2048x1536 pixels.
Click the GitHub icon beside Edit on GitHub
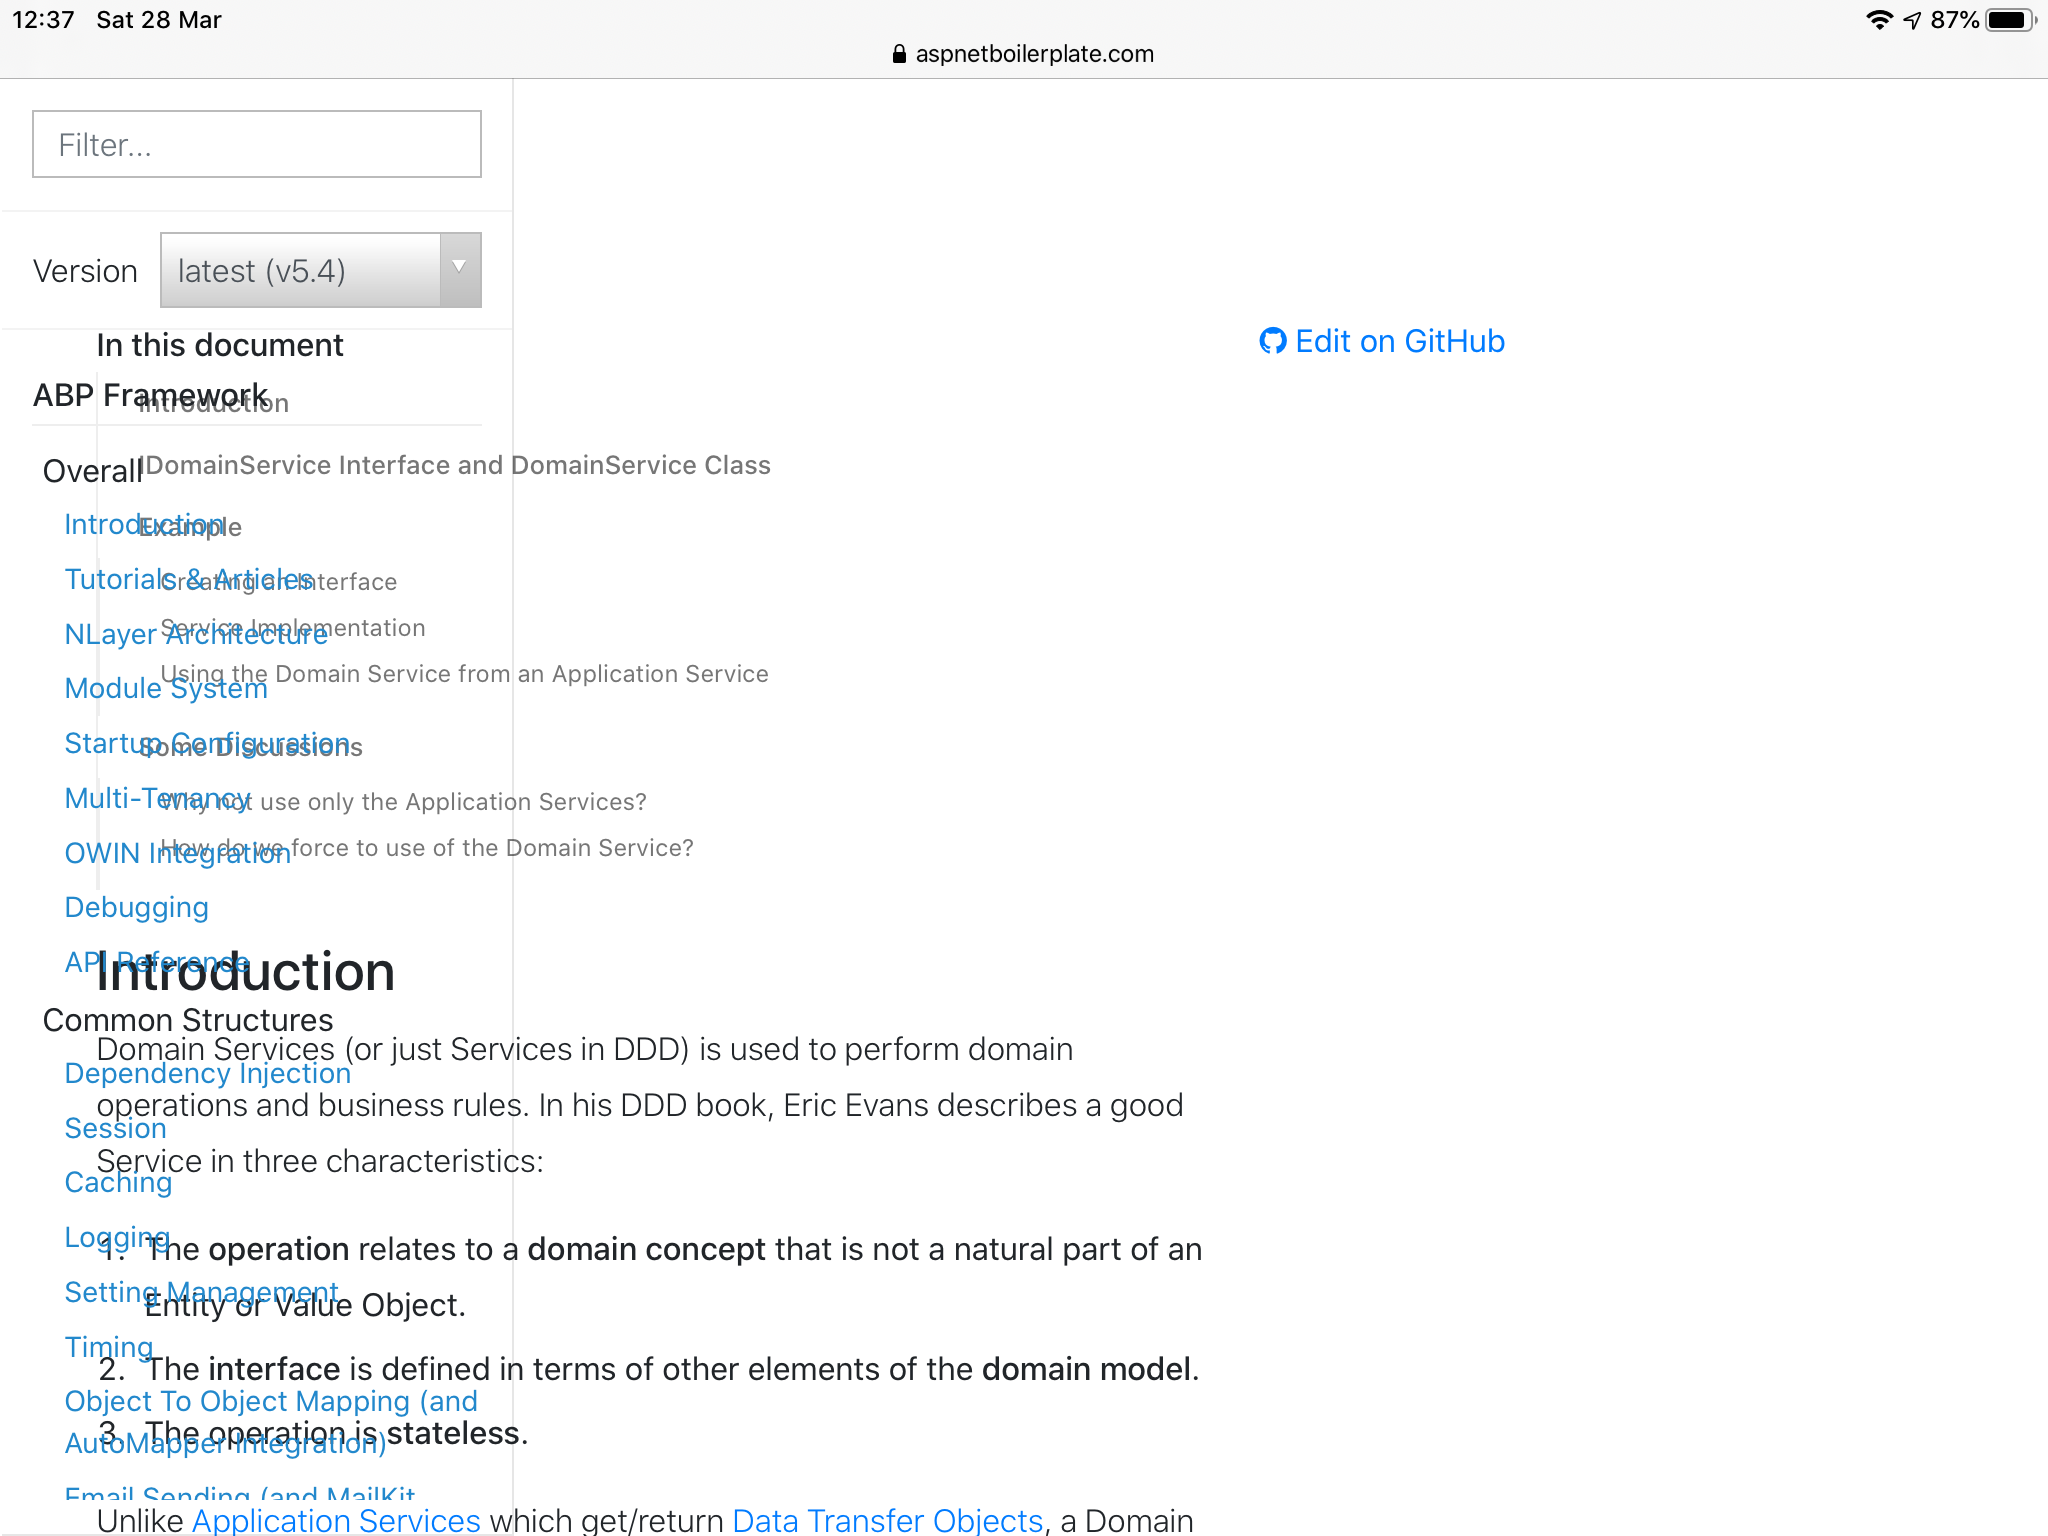pos(1272,341)
